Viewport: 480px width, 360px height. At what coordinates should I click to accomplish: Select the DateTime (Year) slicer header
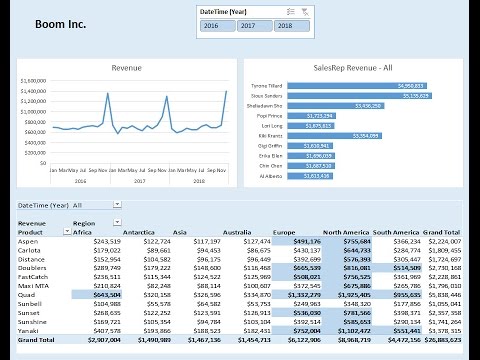pos(223,12)
